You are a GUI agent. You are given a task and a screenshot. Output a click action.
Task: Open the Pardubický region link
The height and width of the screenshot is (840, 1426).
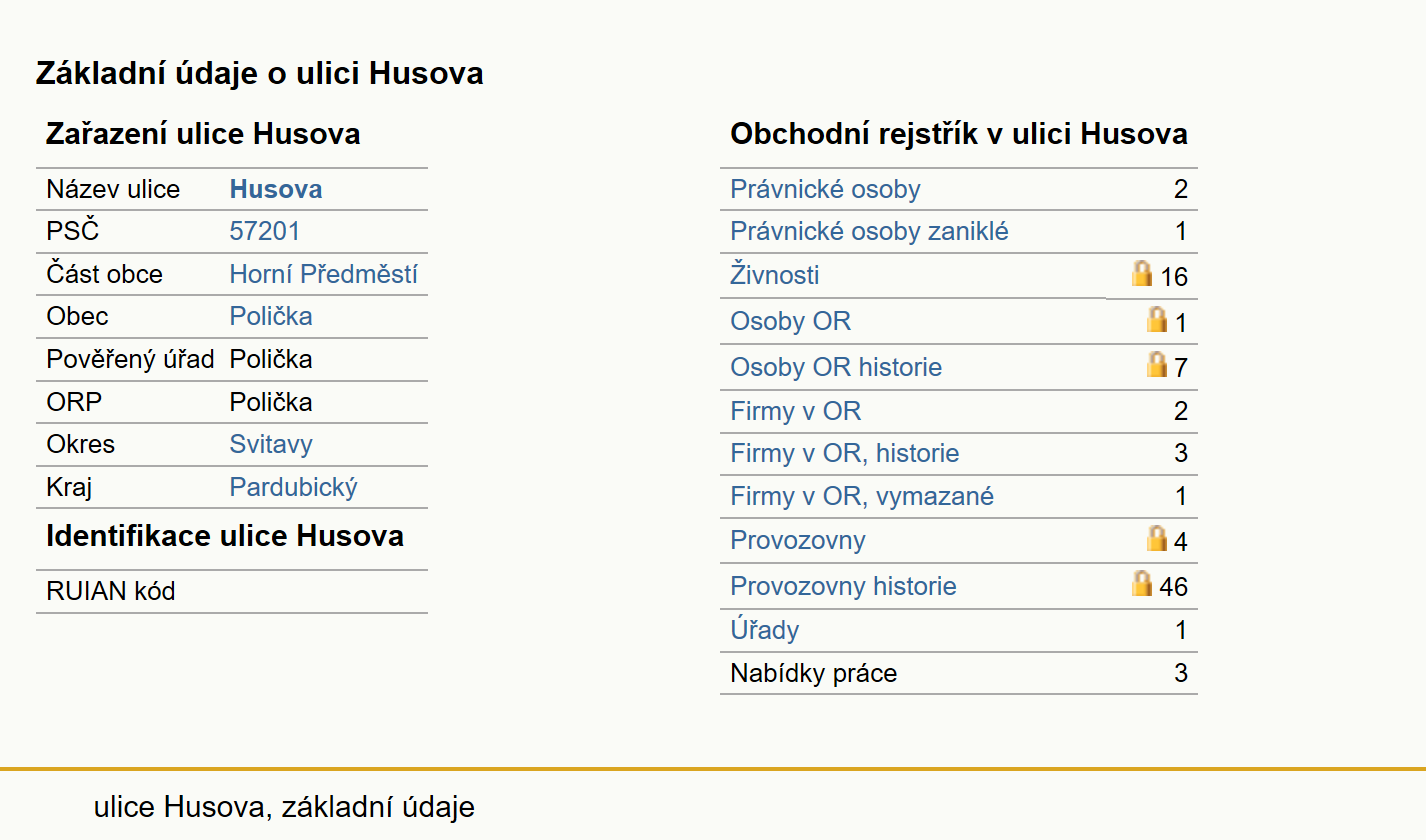(294, 487)
